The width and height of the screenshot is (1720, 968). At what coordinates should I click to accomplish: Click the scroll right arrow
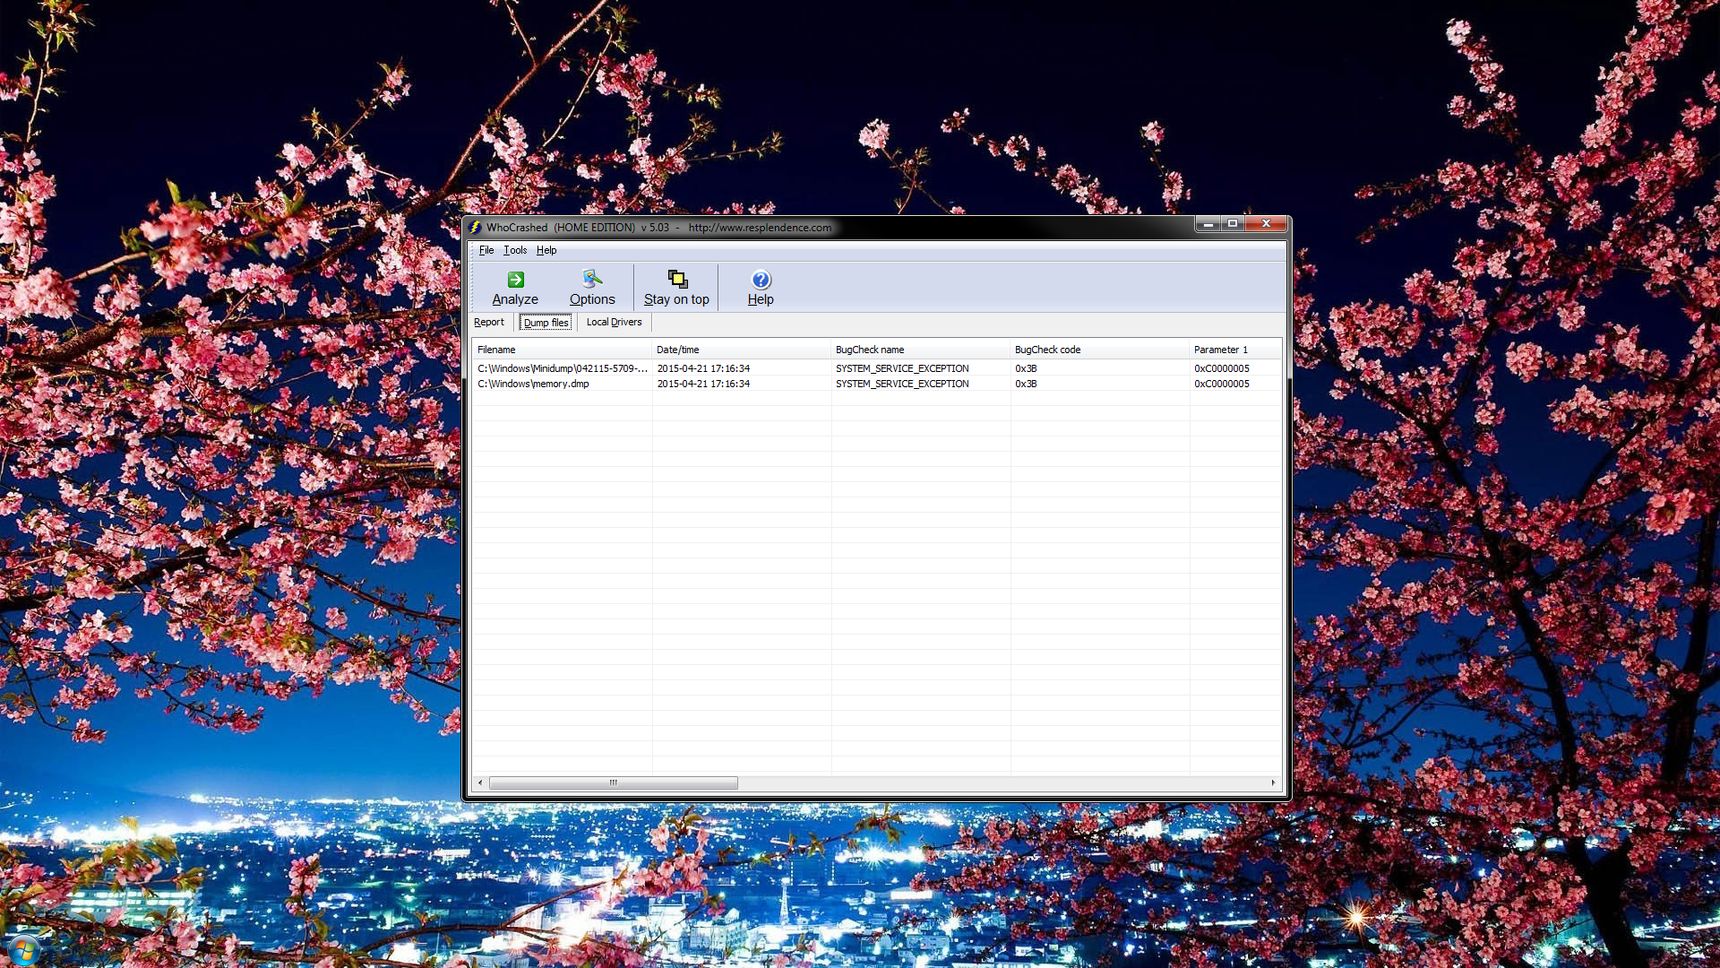click(1273, 783)
